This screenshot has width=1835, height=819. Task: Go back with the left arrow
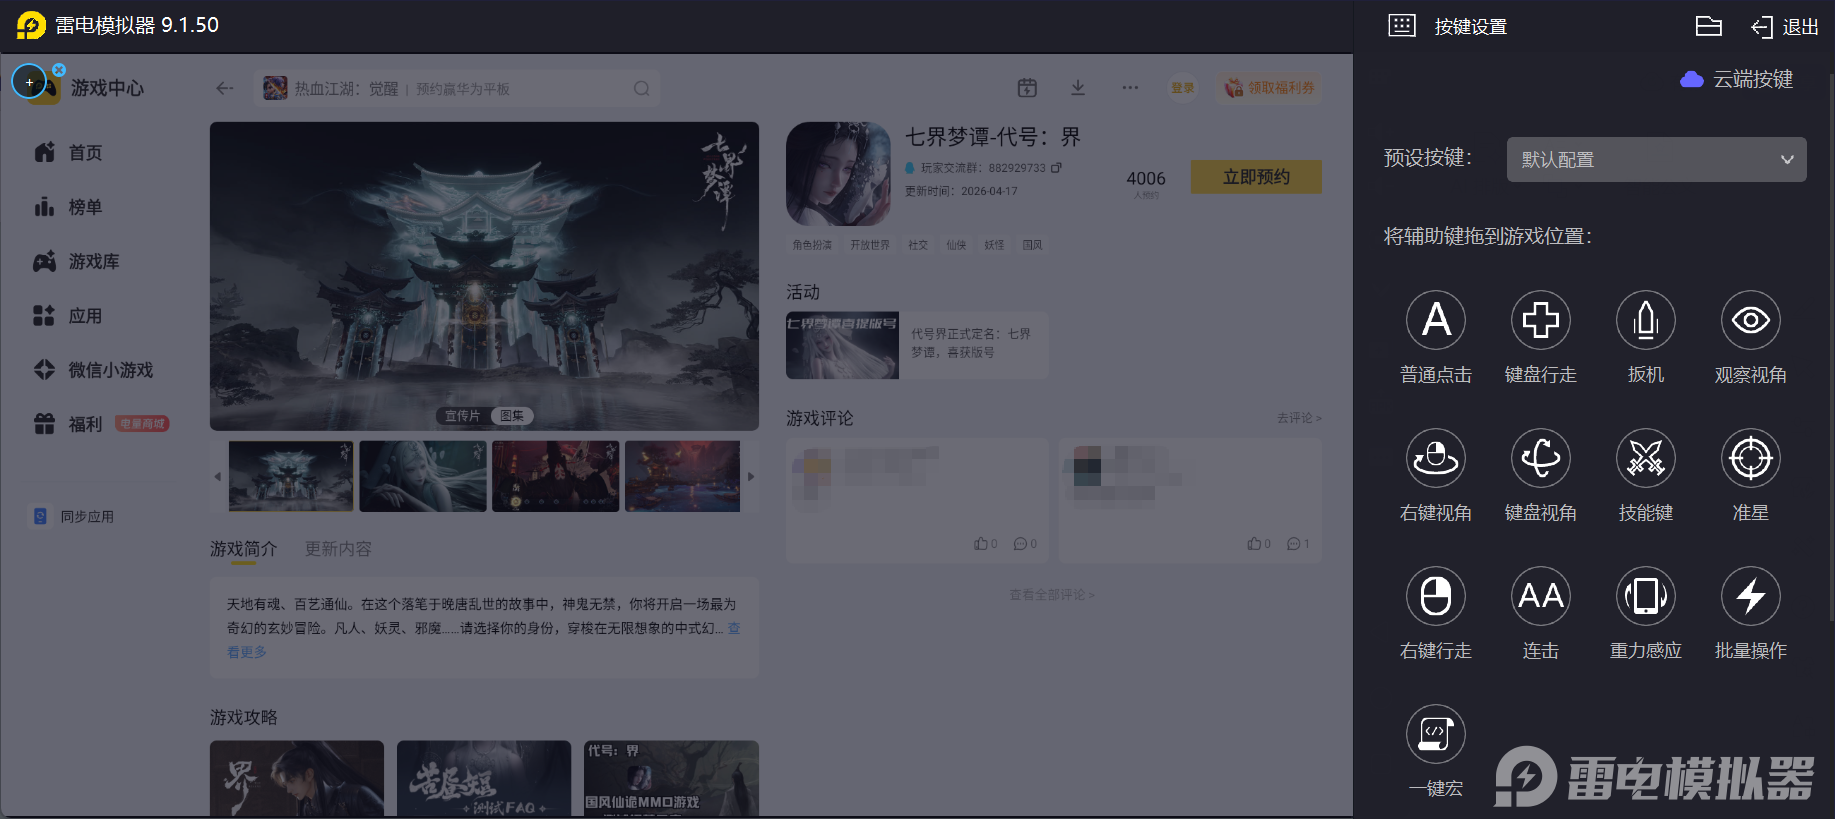(225, 88)
